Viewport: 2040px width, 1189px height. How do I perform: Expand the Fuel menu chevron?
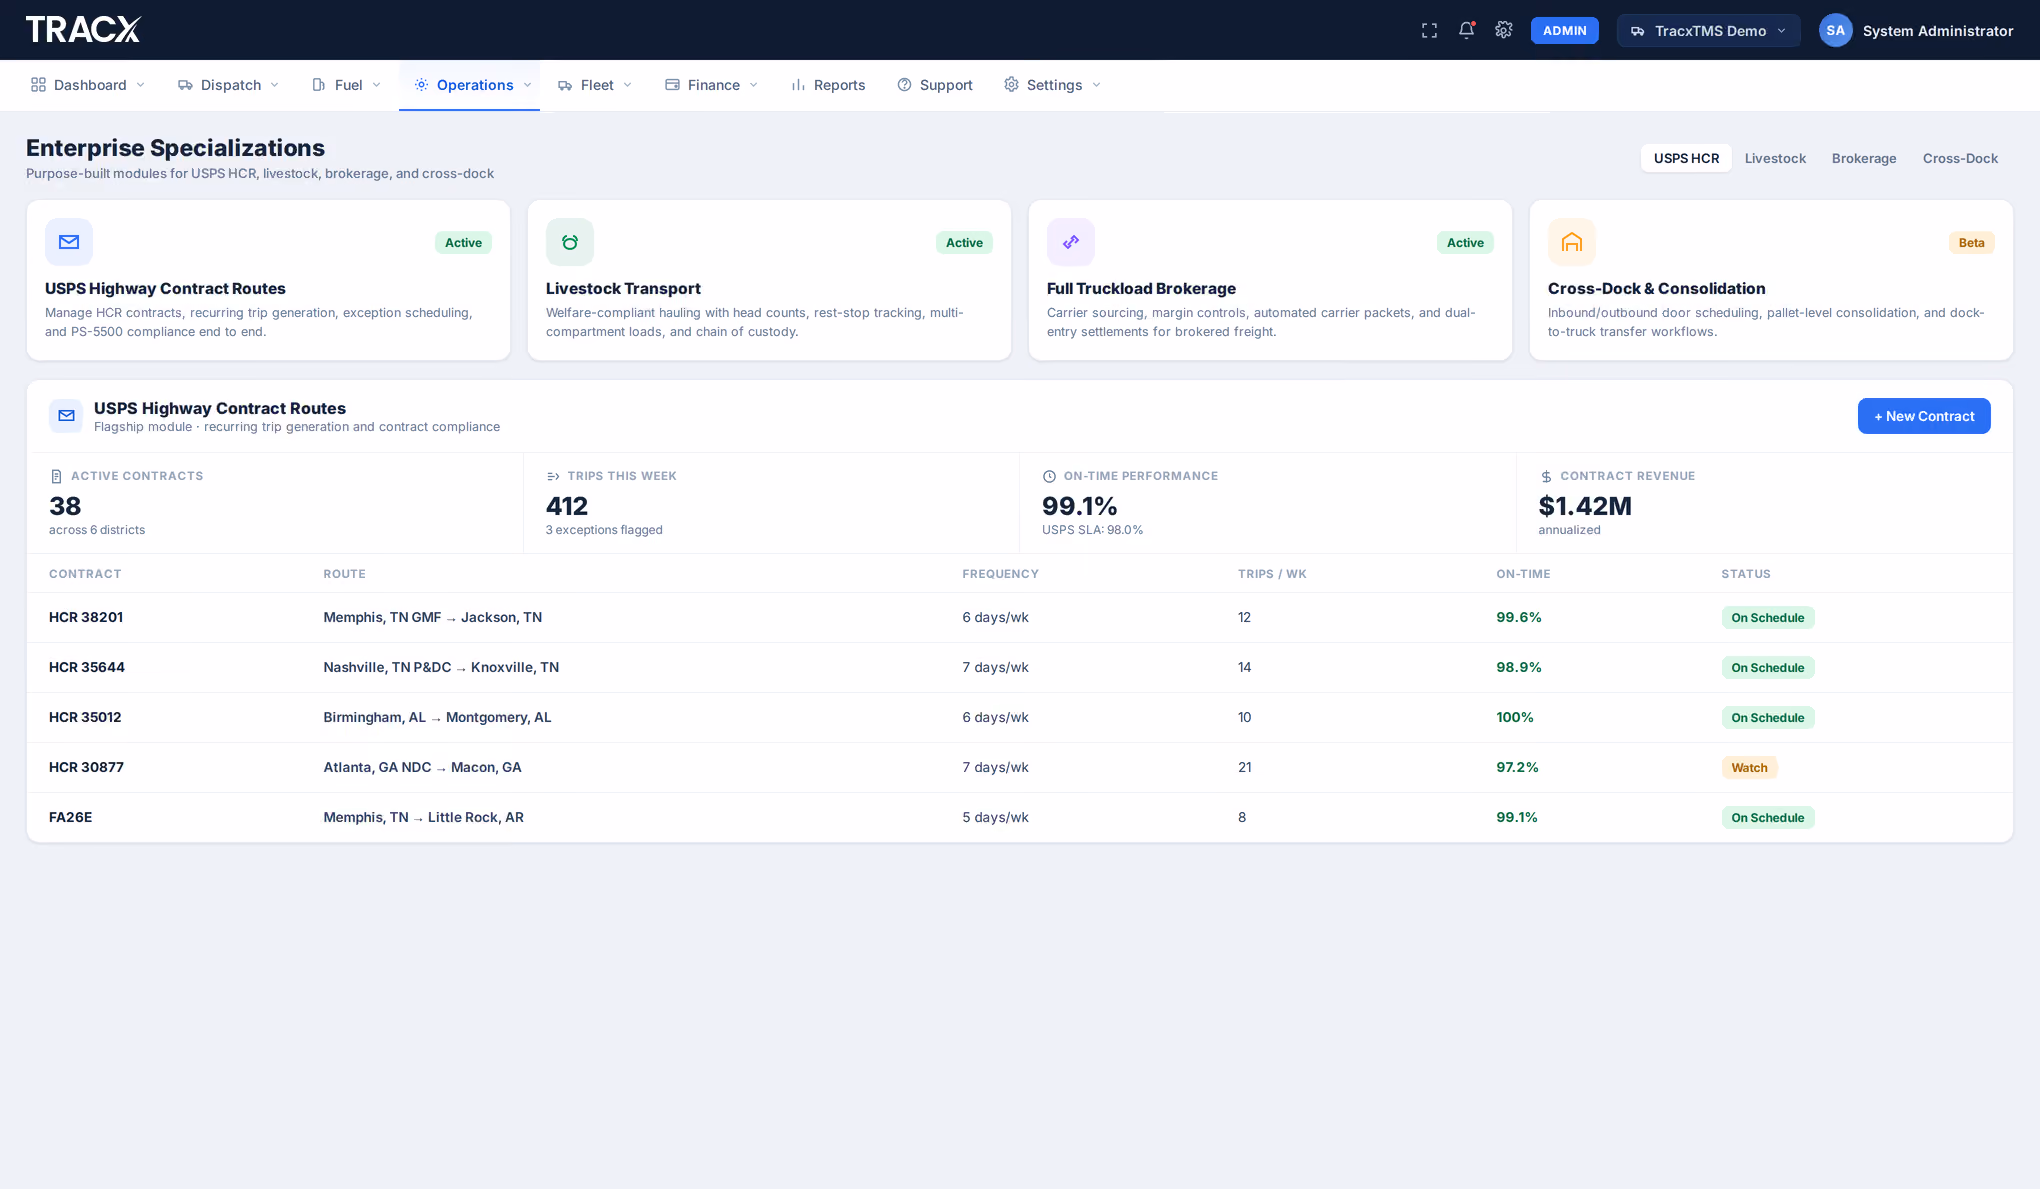click(376, 85)
